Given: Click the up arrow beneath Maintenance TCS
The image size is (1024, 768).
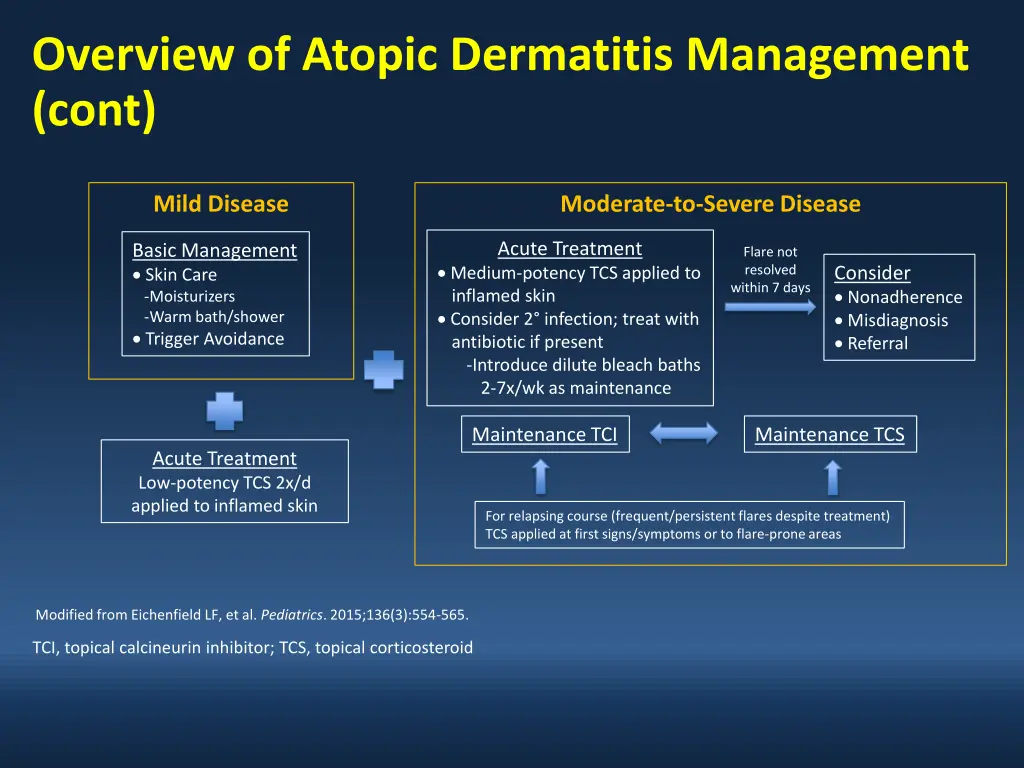Looking at the screenshot, I should 833,477.
